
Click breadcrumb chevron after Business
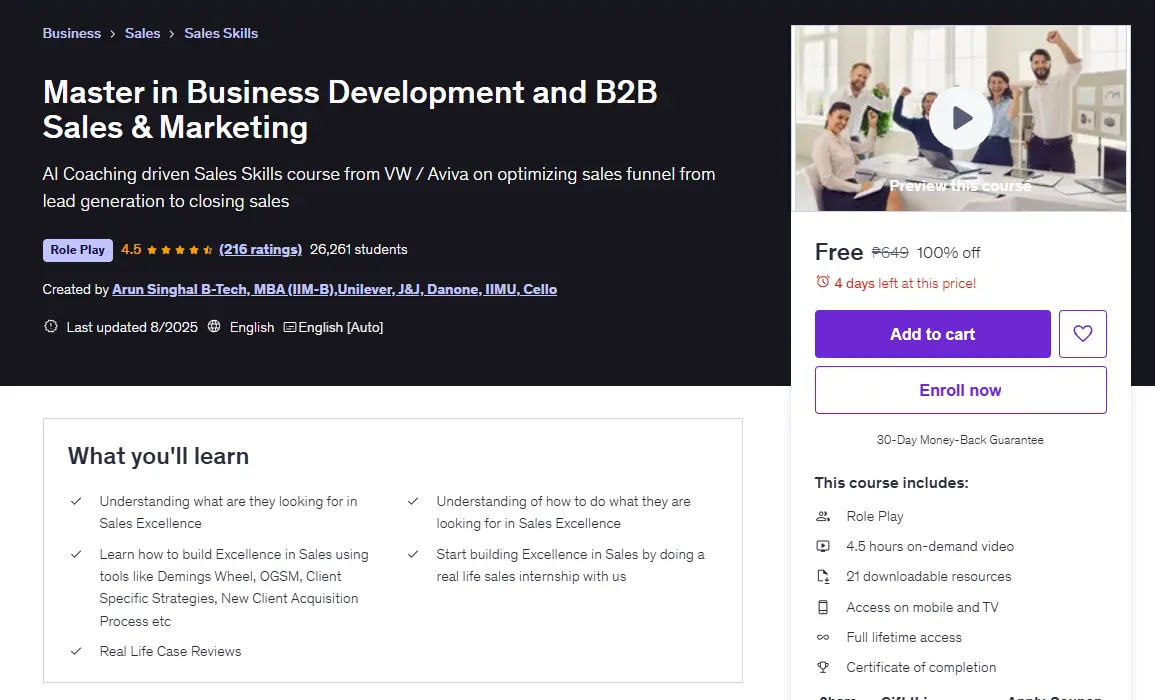coord(113,34)
